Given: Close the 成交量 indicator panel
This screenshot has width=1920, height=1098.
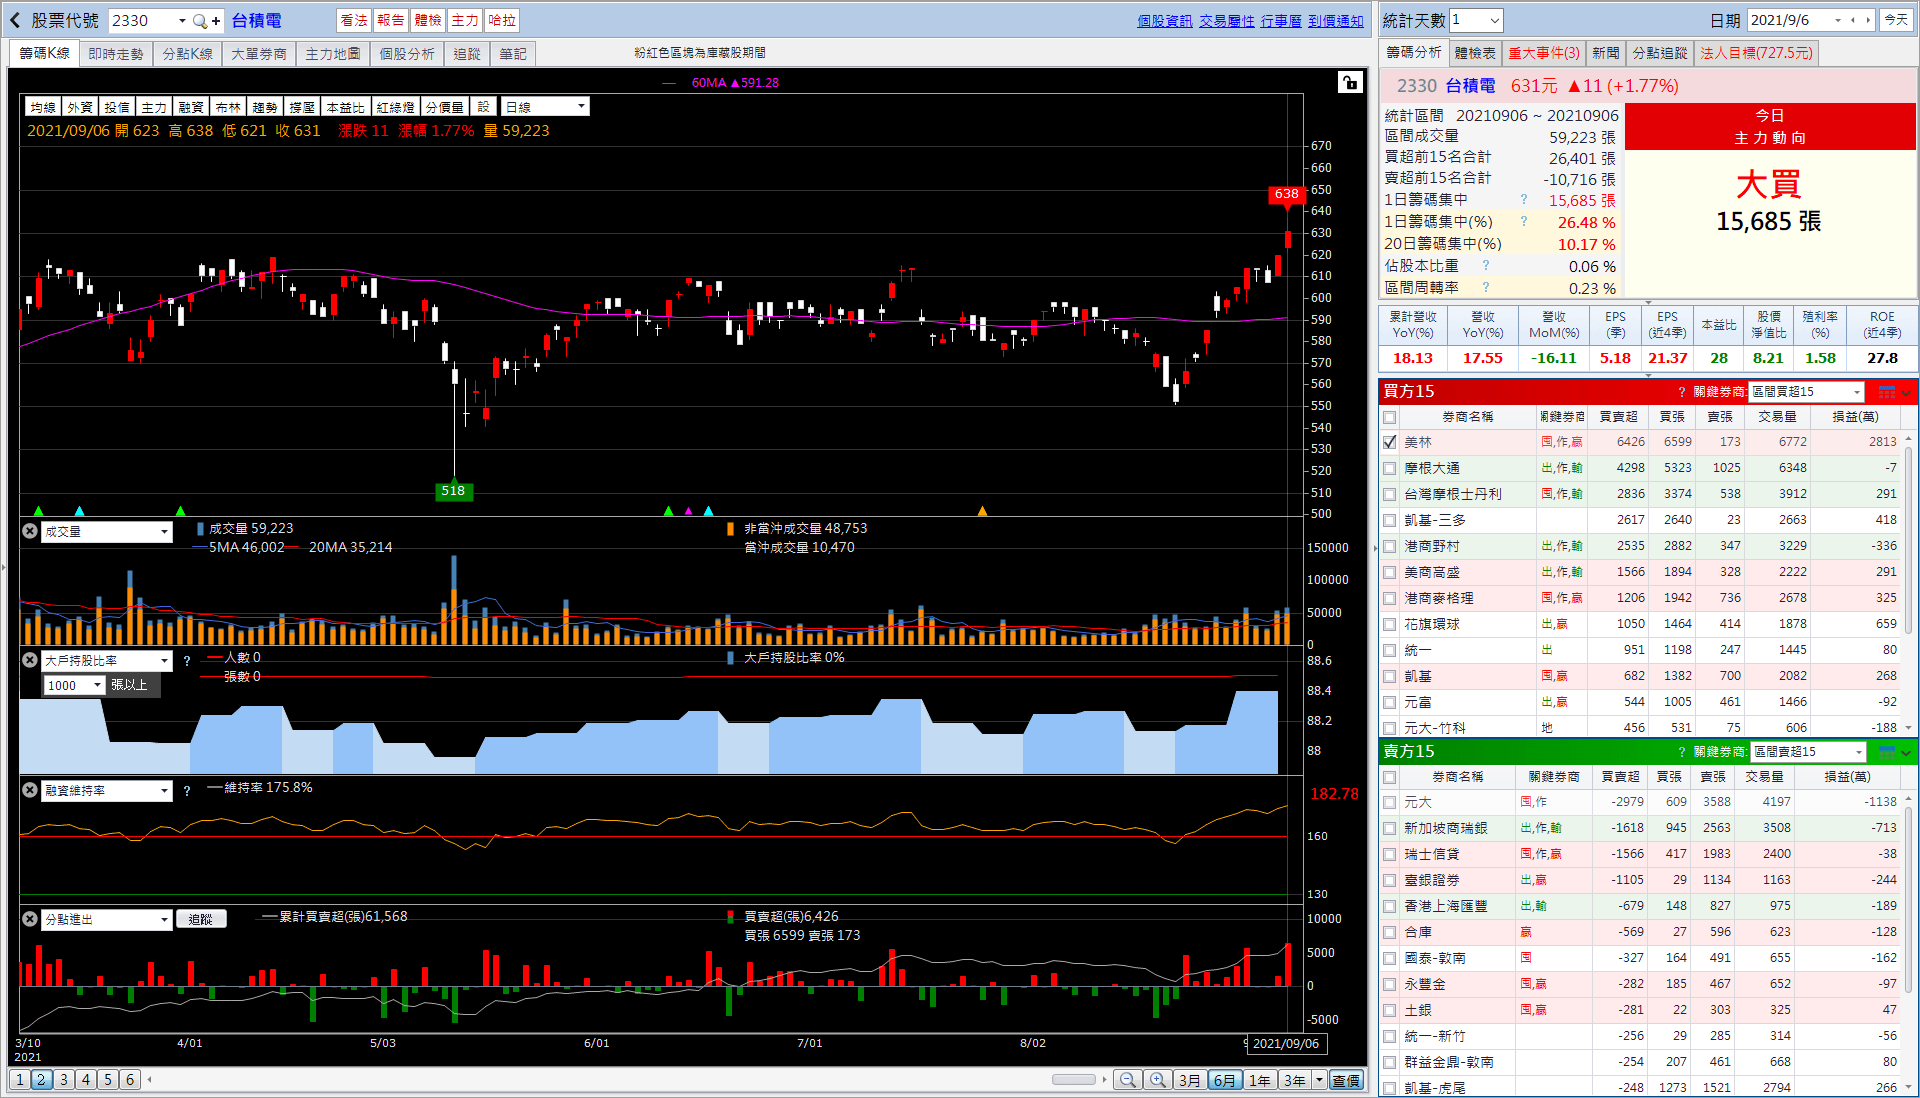Looking at the screenshot, I should pos(30,531).
